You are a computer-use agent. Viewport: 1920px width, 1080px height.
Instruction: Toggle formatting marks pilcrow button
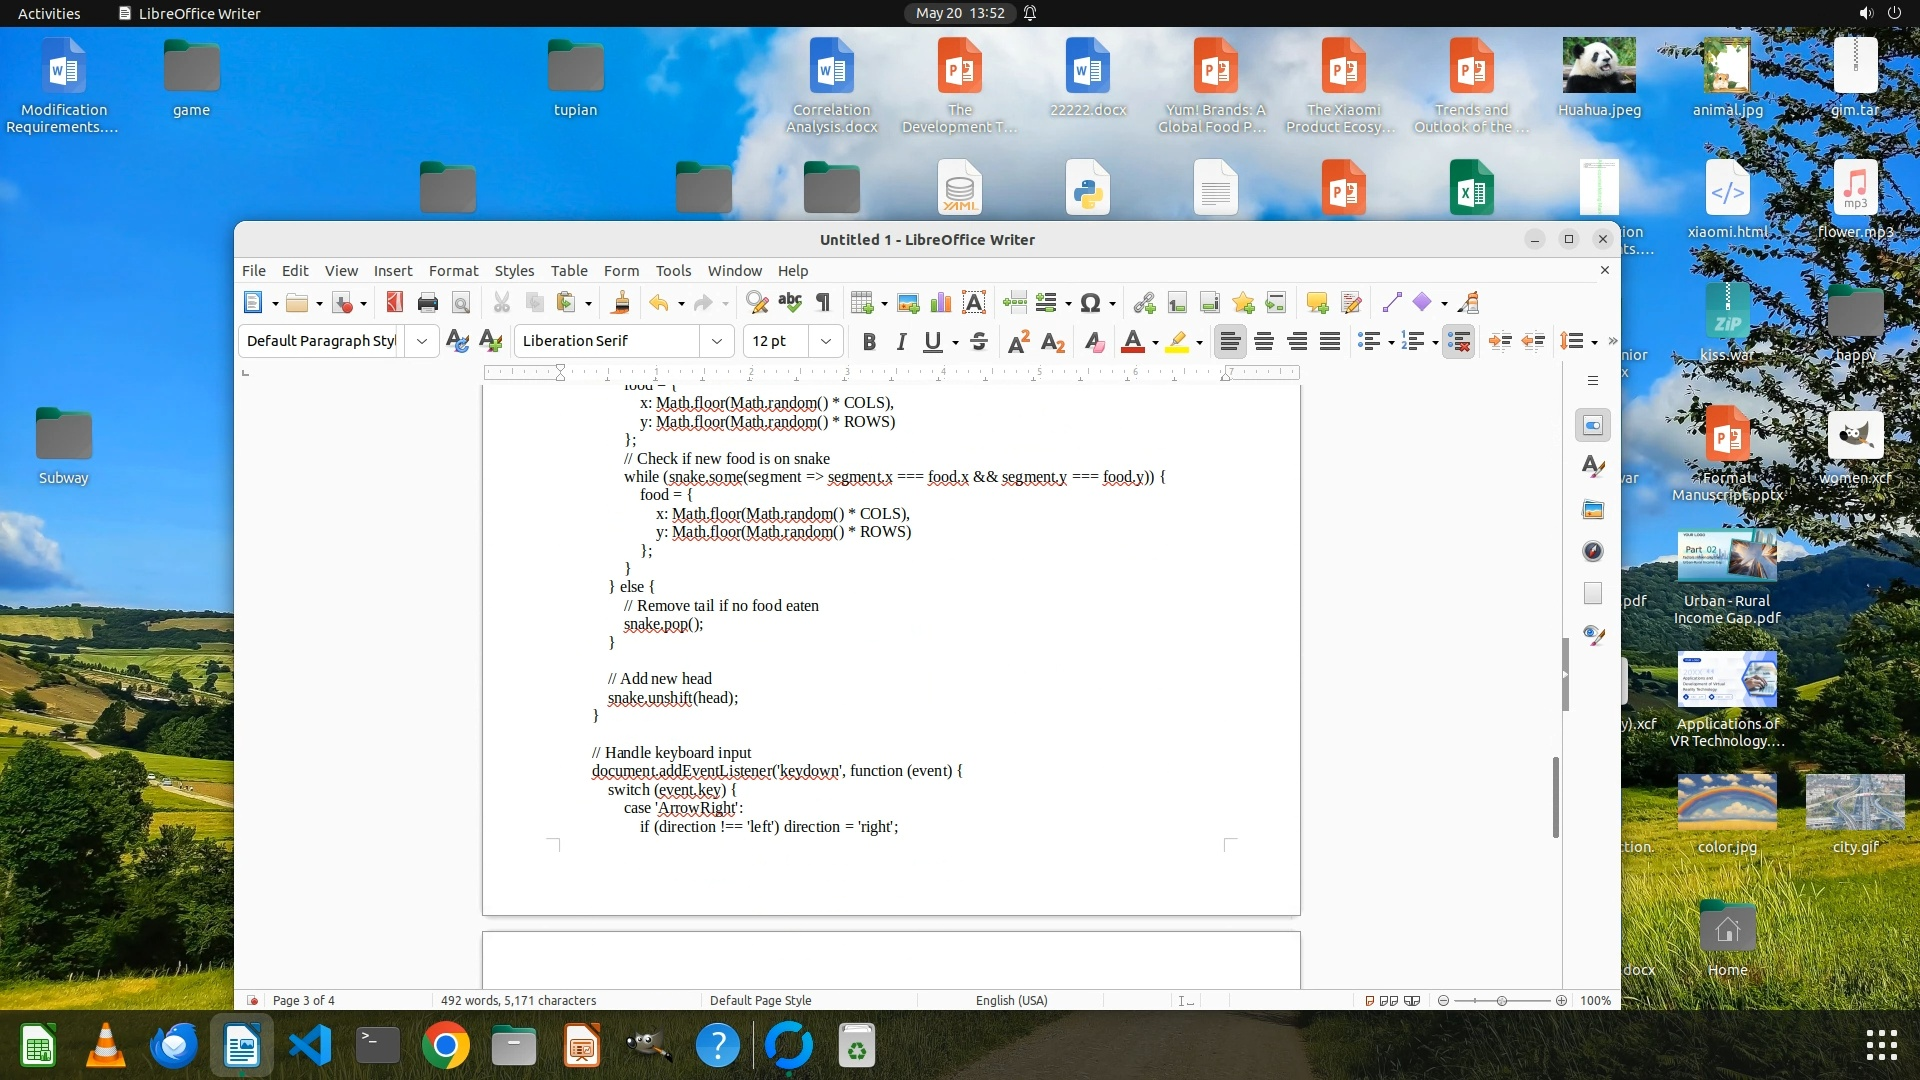click(823, 303)
